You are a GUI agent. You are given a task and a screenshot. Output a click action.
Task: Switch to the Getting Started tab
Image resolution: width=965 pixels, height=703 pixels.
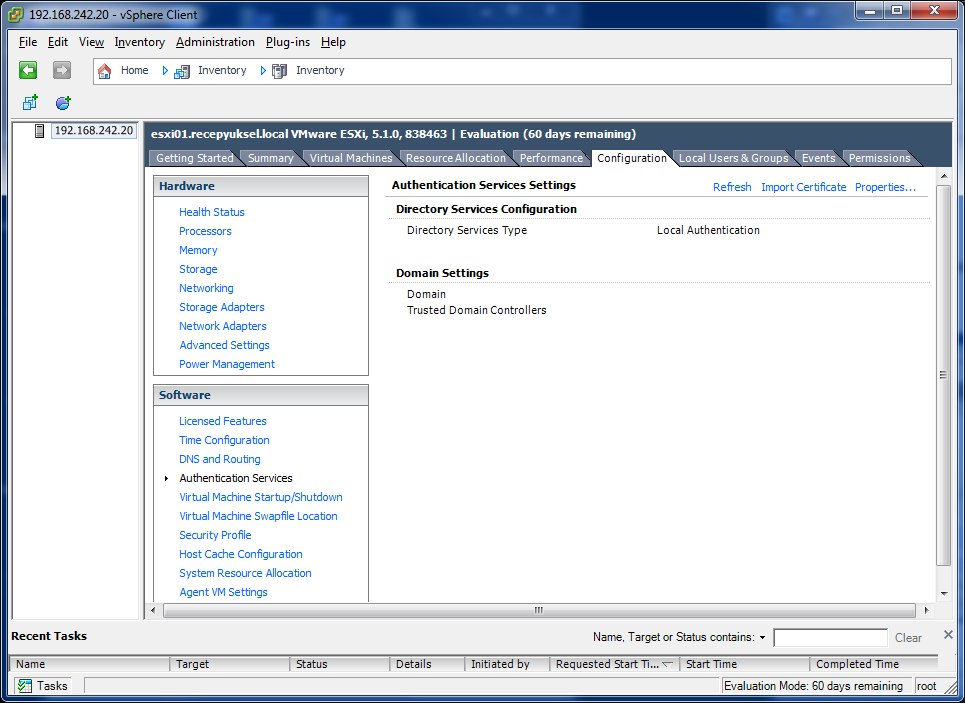tap(194, 158)
